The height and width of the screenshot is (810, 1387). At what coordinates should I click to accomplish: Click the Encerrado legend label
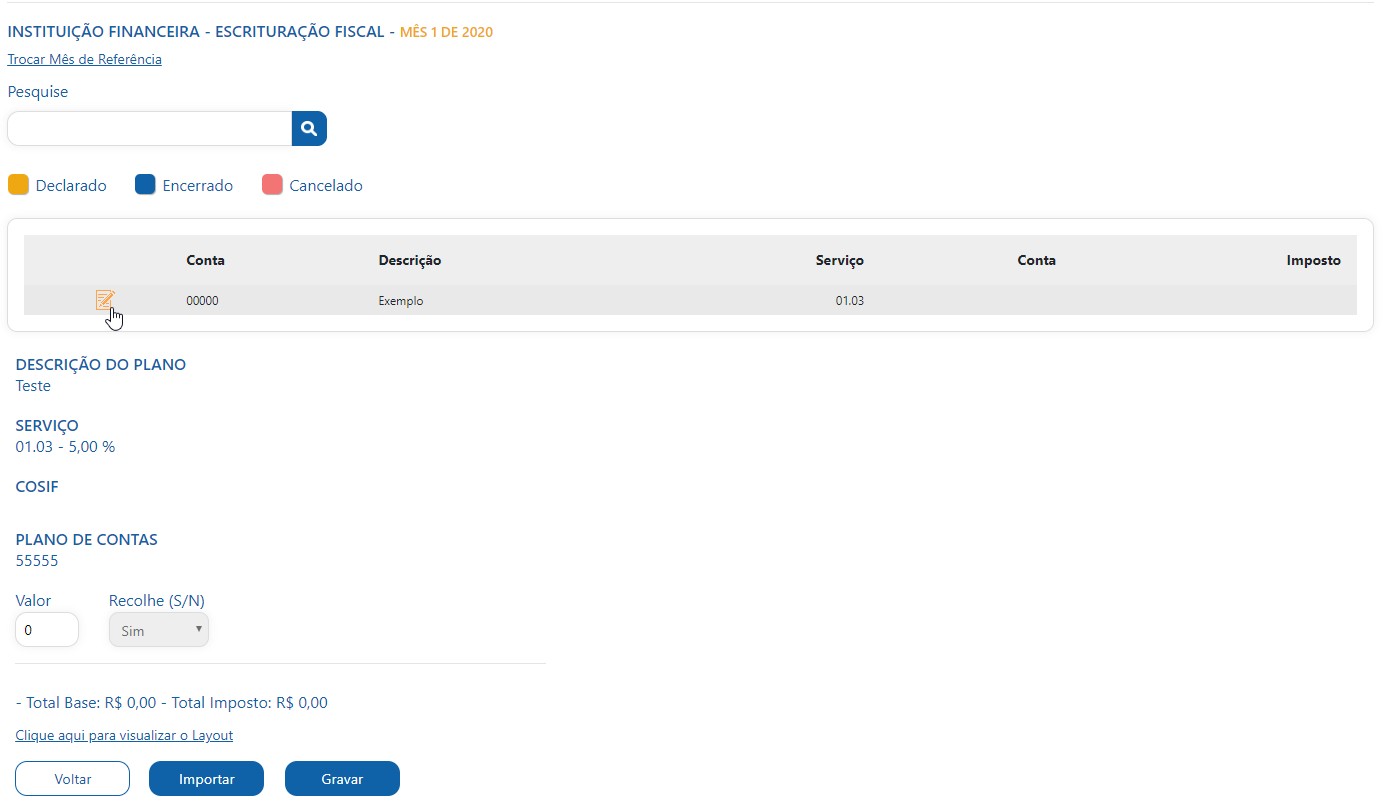pos(198,186)
